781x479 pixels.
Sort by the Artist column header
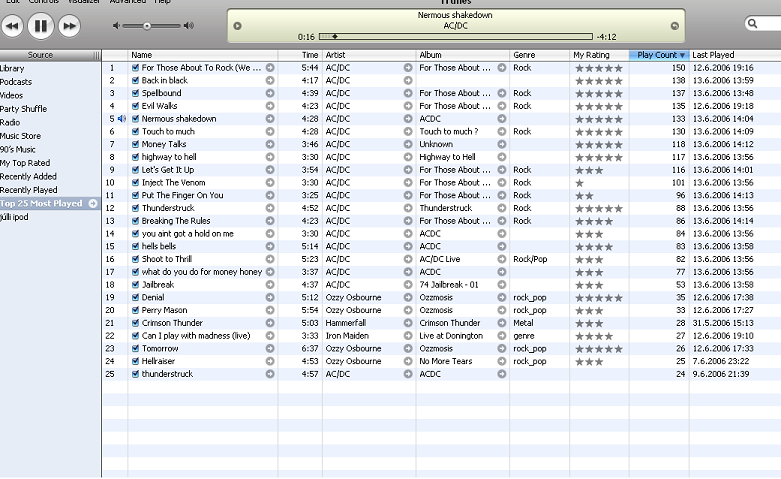point(369,55)
